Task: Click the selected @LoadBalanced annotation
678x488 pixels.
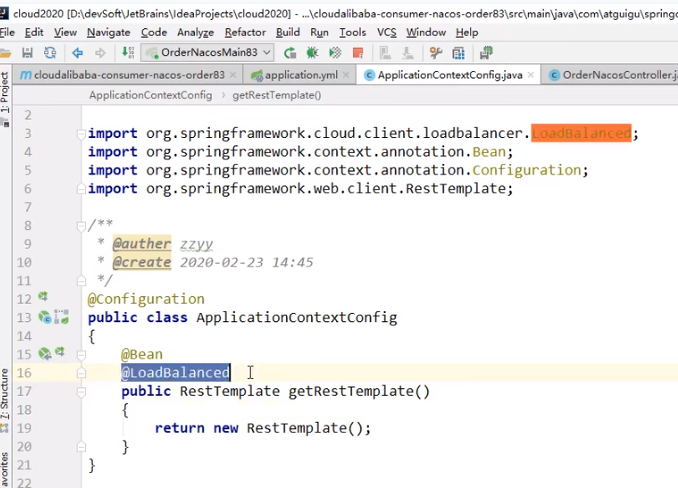Action: click(176, 373)
